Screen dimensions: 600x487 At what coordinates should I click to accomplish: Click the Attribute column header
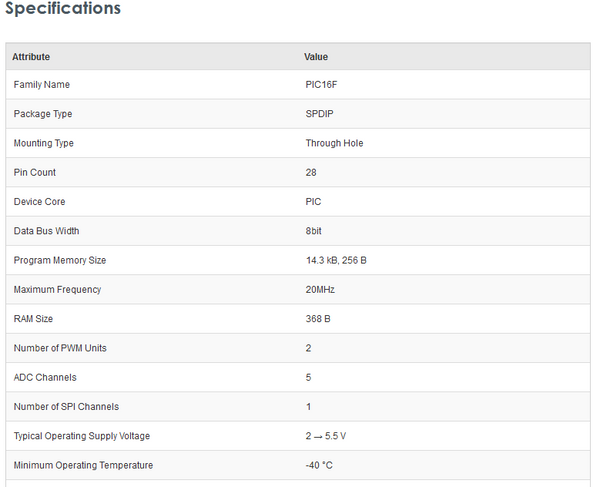31,57
